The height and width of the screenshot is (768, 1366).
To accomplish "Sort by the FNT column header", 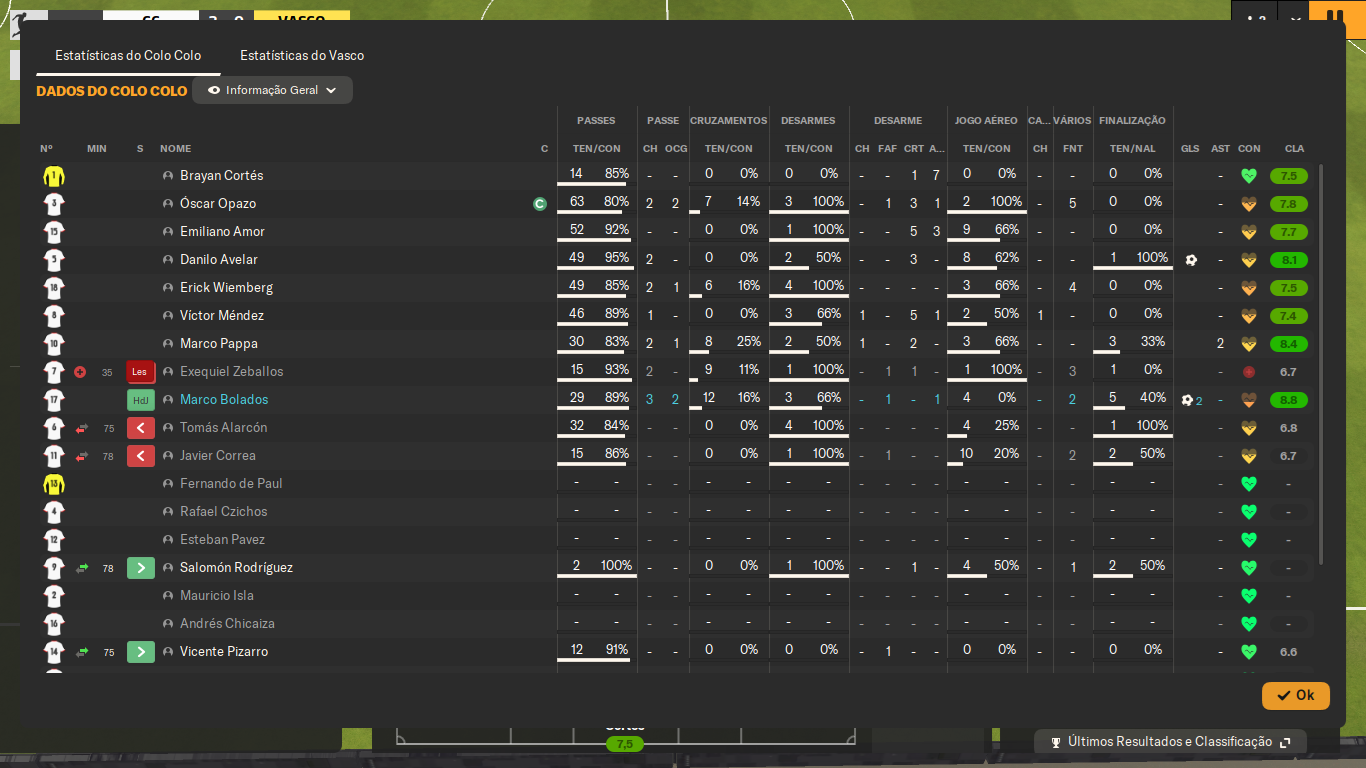I will 1073,149.
